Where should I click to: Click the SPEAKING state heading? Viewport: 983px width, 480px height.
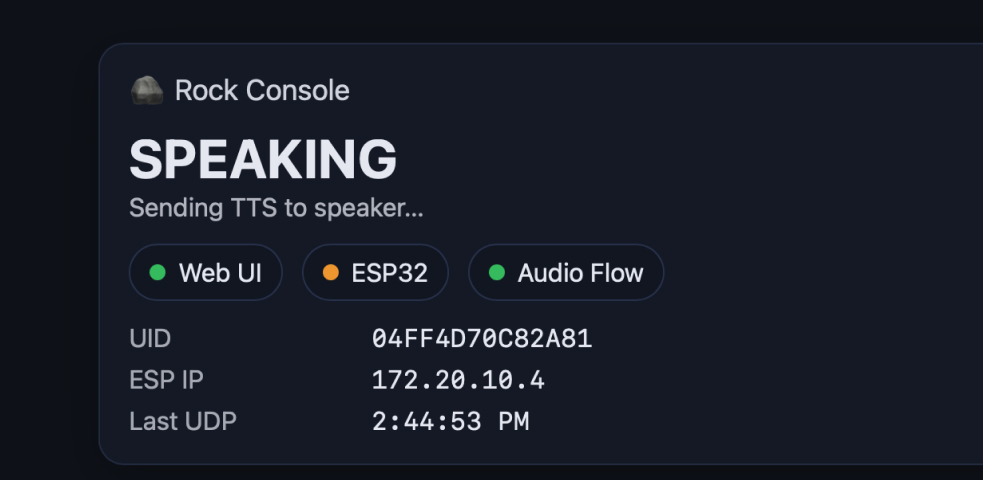pyautogui.click(x=263, y=158)
